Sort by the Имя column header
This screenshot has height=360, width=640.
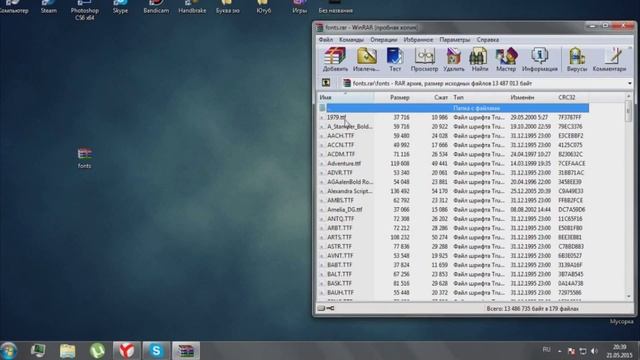345,97
